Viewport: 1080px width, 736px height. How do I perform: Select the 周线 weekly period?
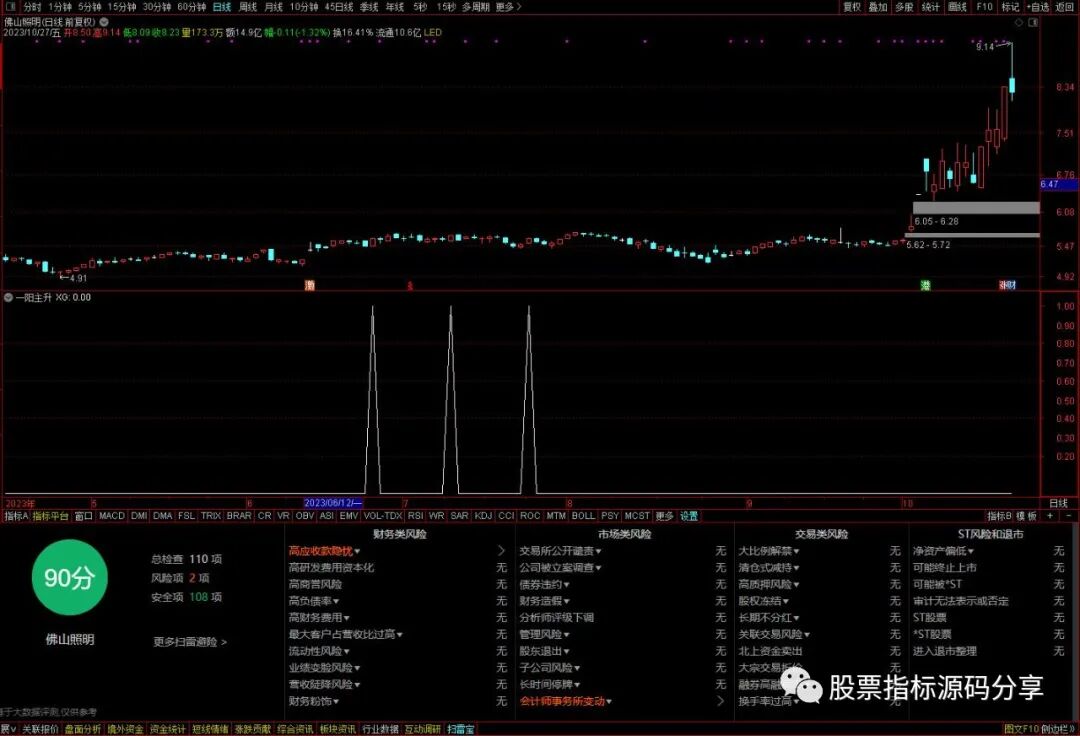point(248,7)
